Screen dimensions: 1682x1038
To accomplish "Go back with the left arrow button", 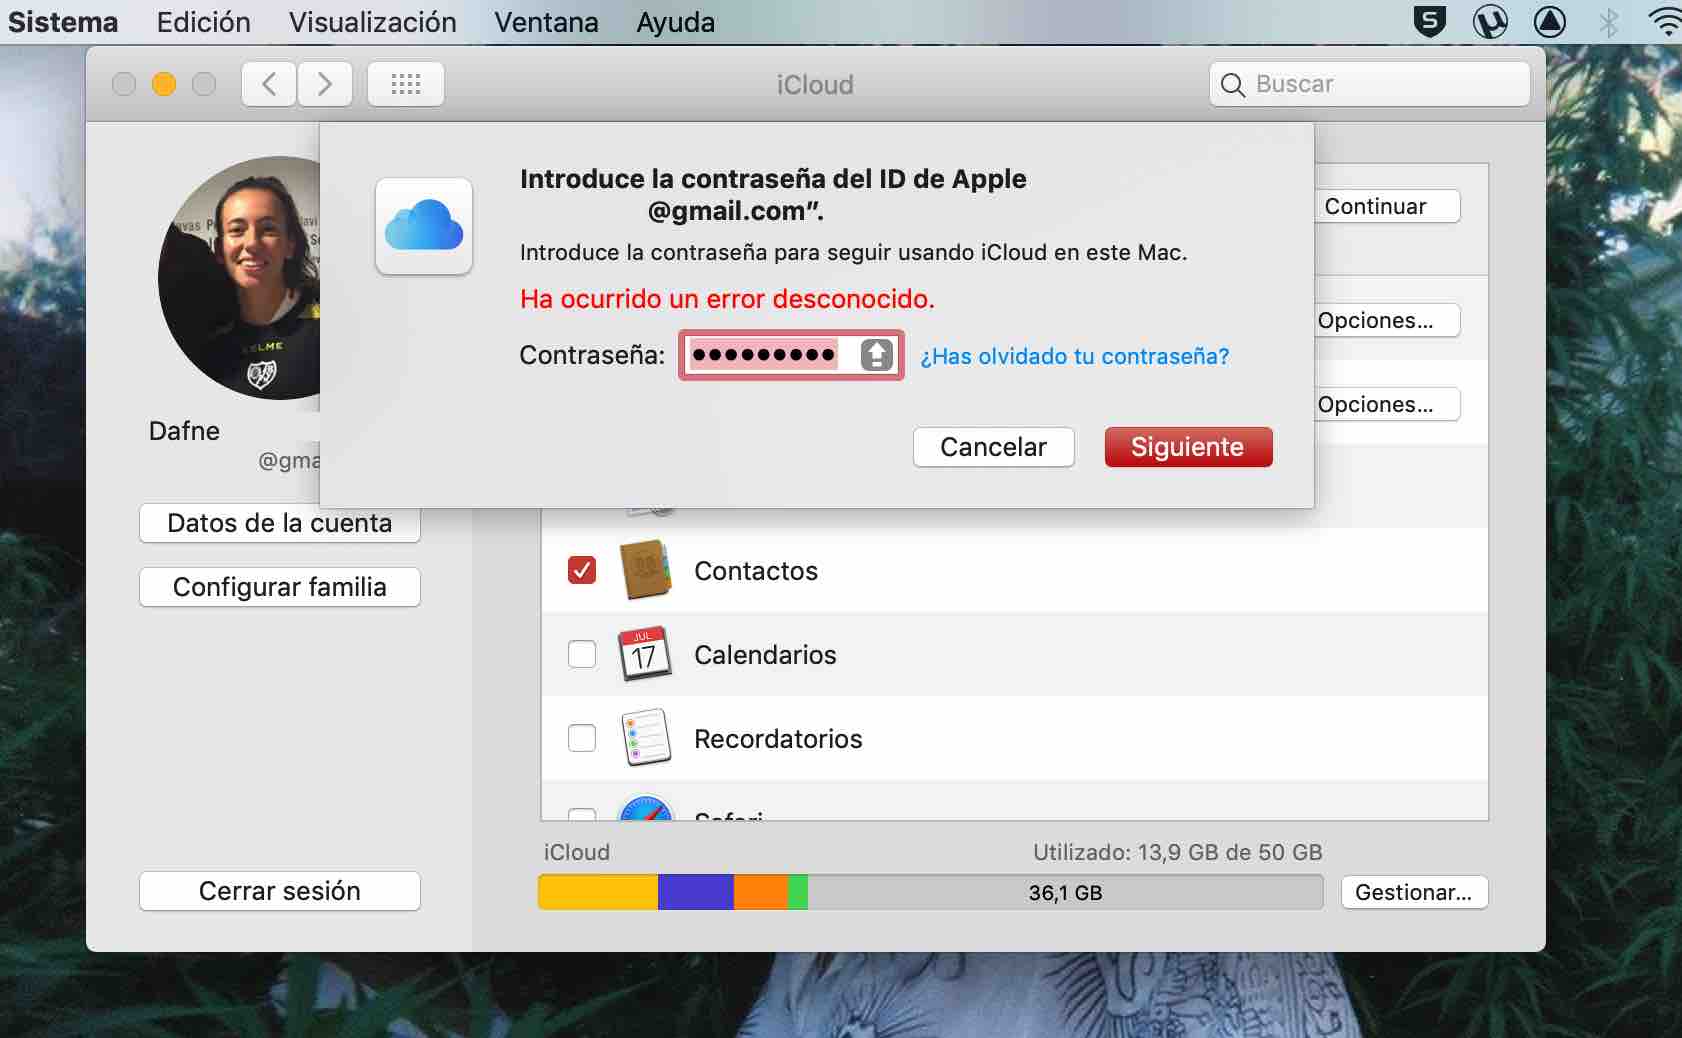I will pyautogui.click(x=269, y=84).
